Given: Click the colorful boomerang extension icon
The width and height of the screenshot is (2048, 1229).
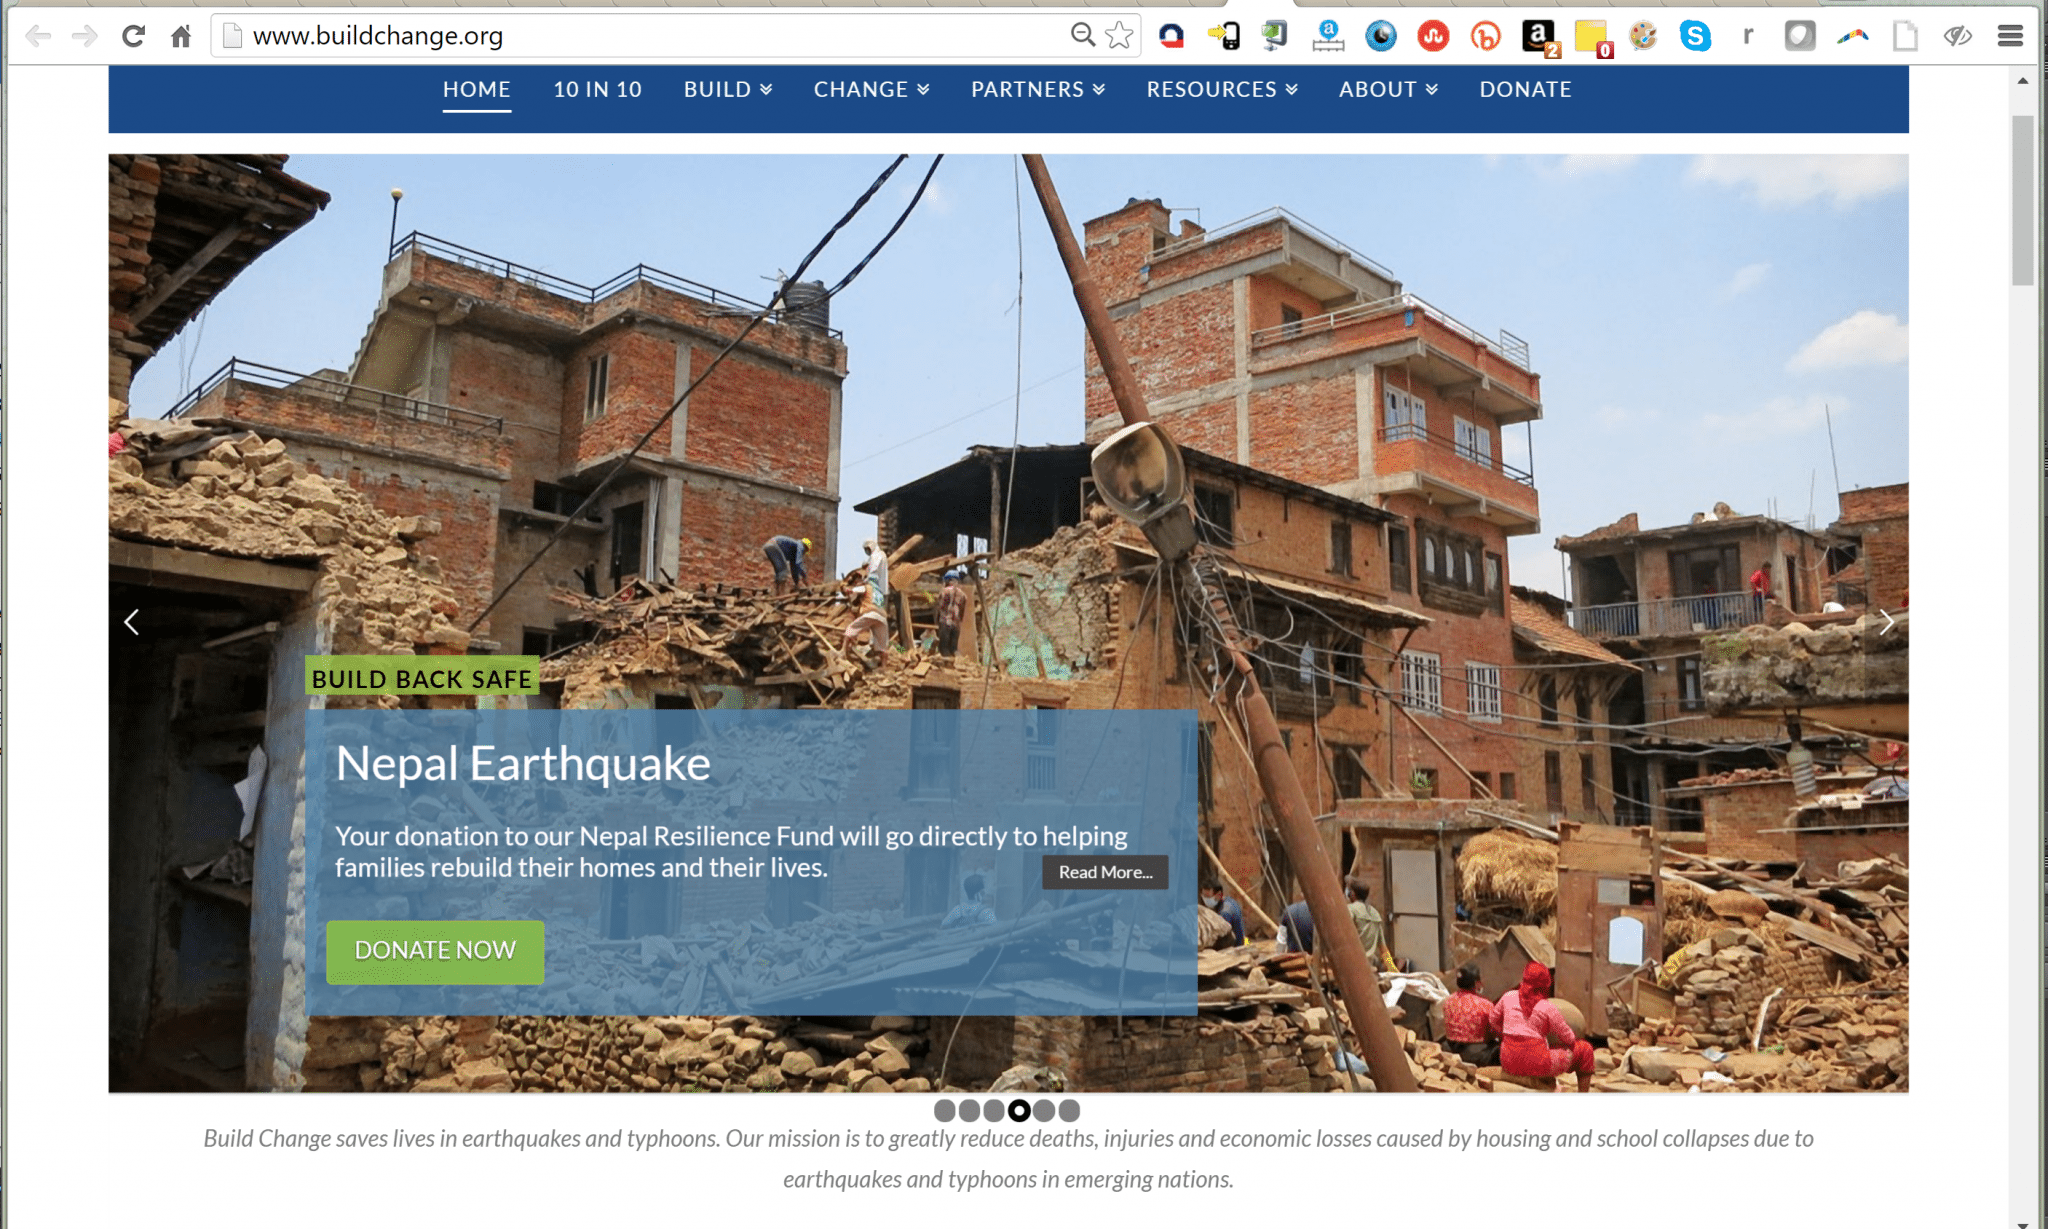Looking at the screenshot, I should (x=1852, y=36).
